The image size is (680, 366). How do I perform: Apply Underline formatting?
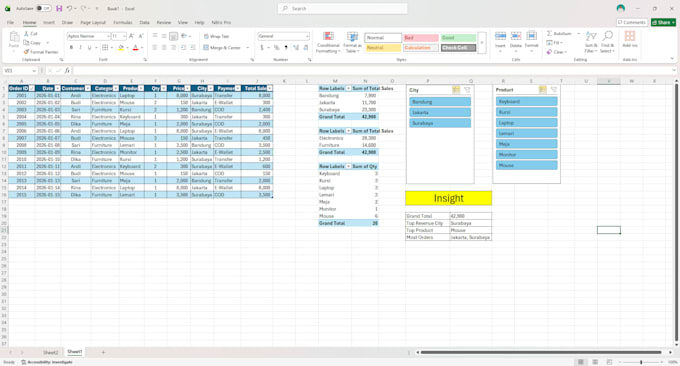90,47
